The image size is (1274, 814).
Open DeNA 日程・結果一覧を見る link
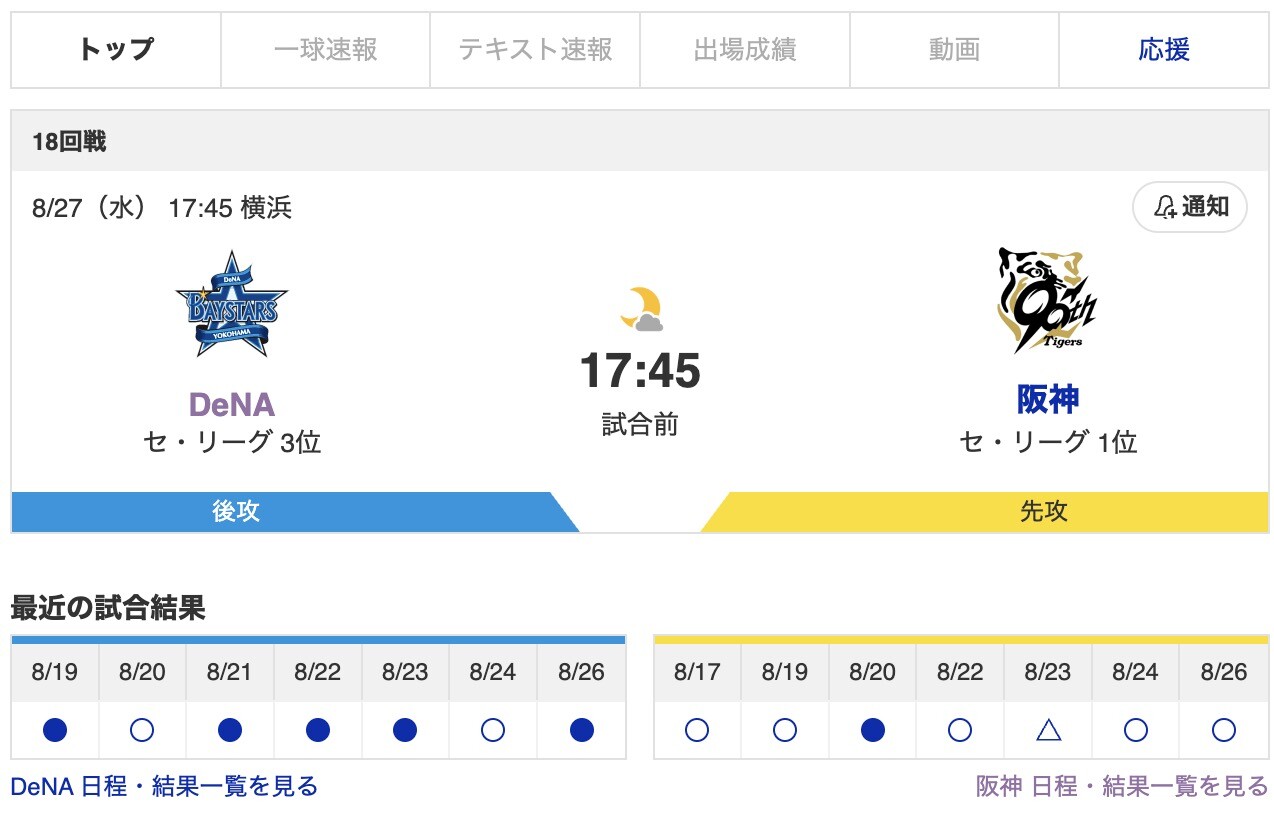[164, 787]
